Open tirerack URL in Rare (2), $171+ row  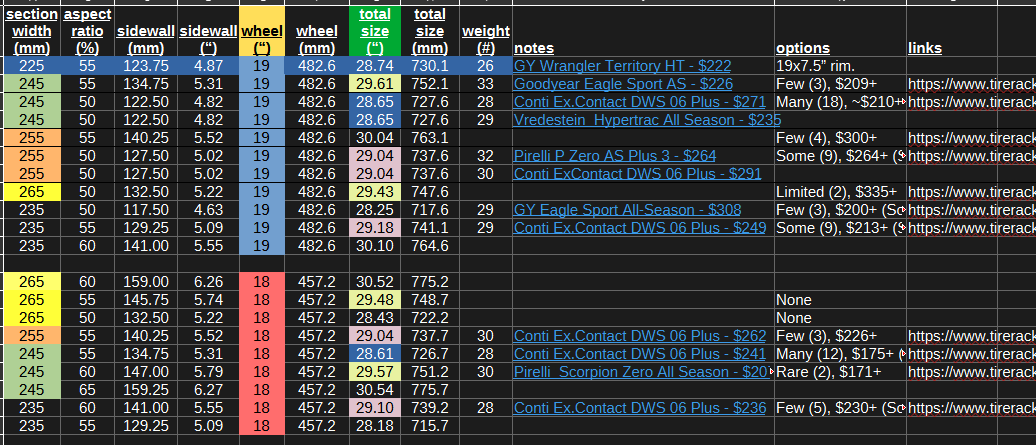[x=971, y=372]
